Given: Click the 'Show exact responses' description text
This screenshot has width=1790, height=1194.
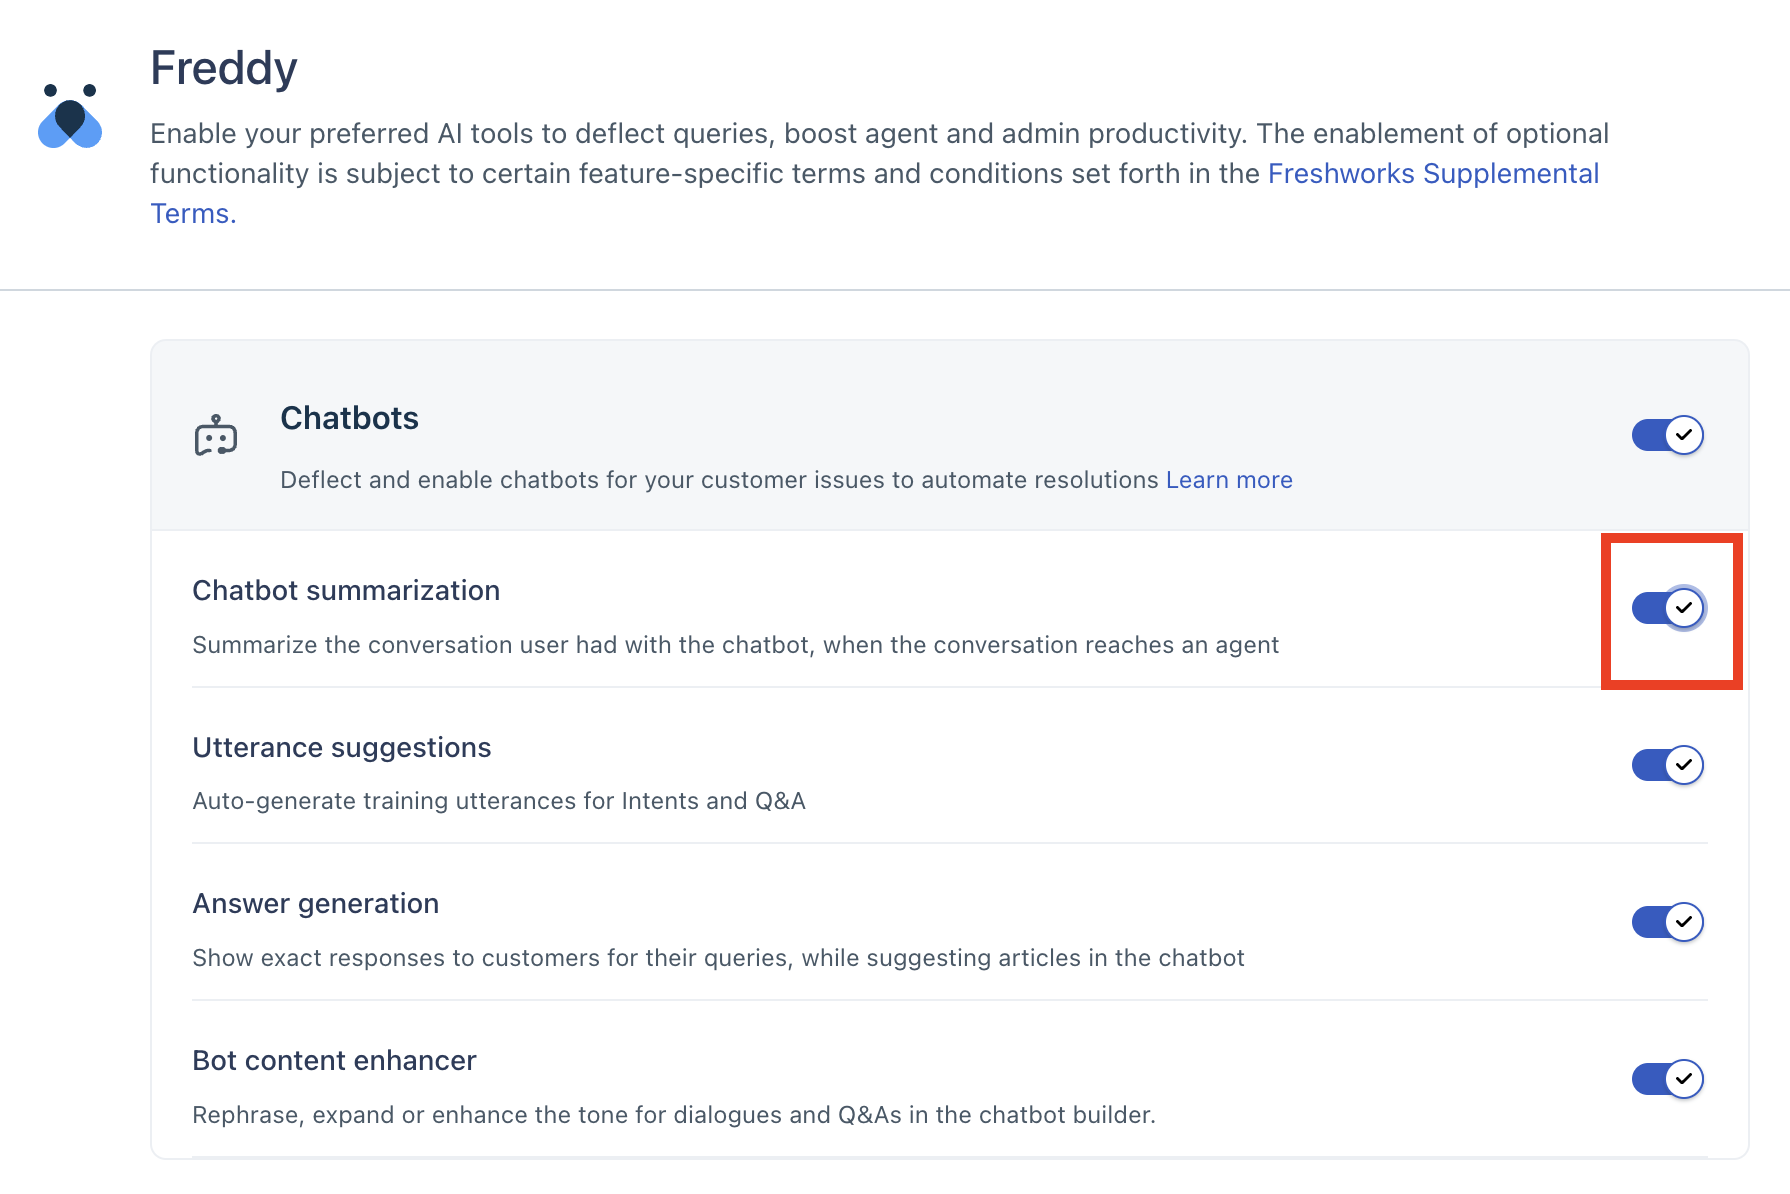Looking at the screenshot, I should [718, 958].
